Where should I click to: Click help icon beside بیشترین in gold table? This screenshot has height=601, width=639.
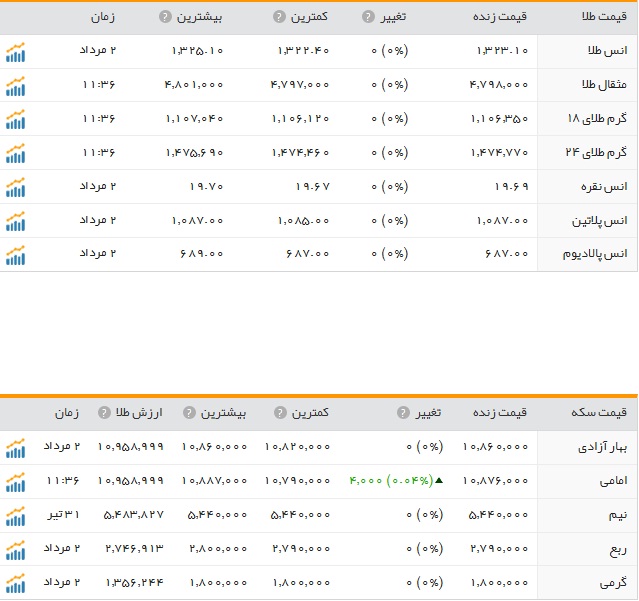pyautogui.click(x=165, y=17)
